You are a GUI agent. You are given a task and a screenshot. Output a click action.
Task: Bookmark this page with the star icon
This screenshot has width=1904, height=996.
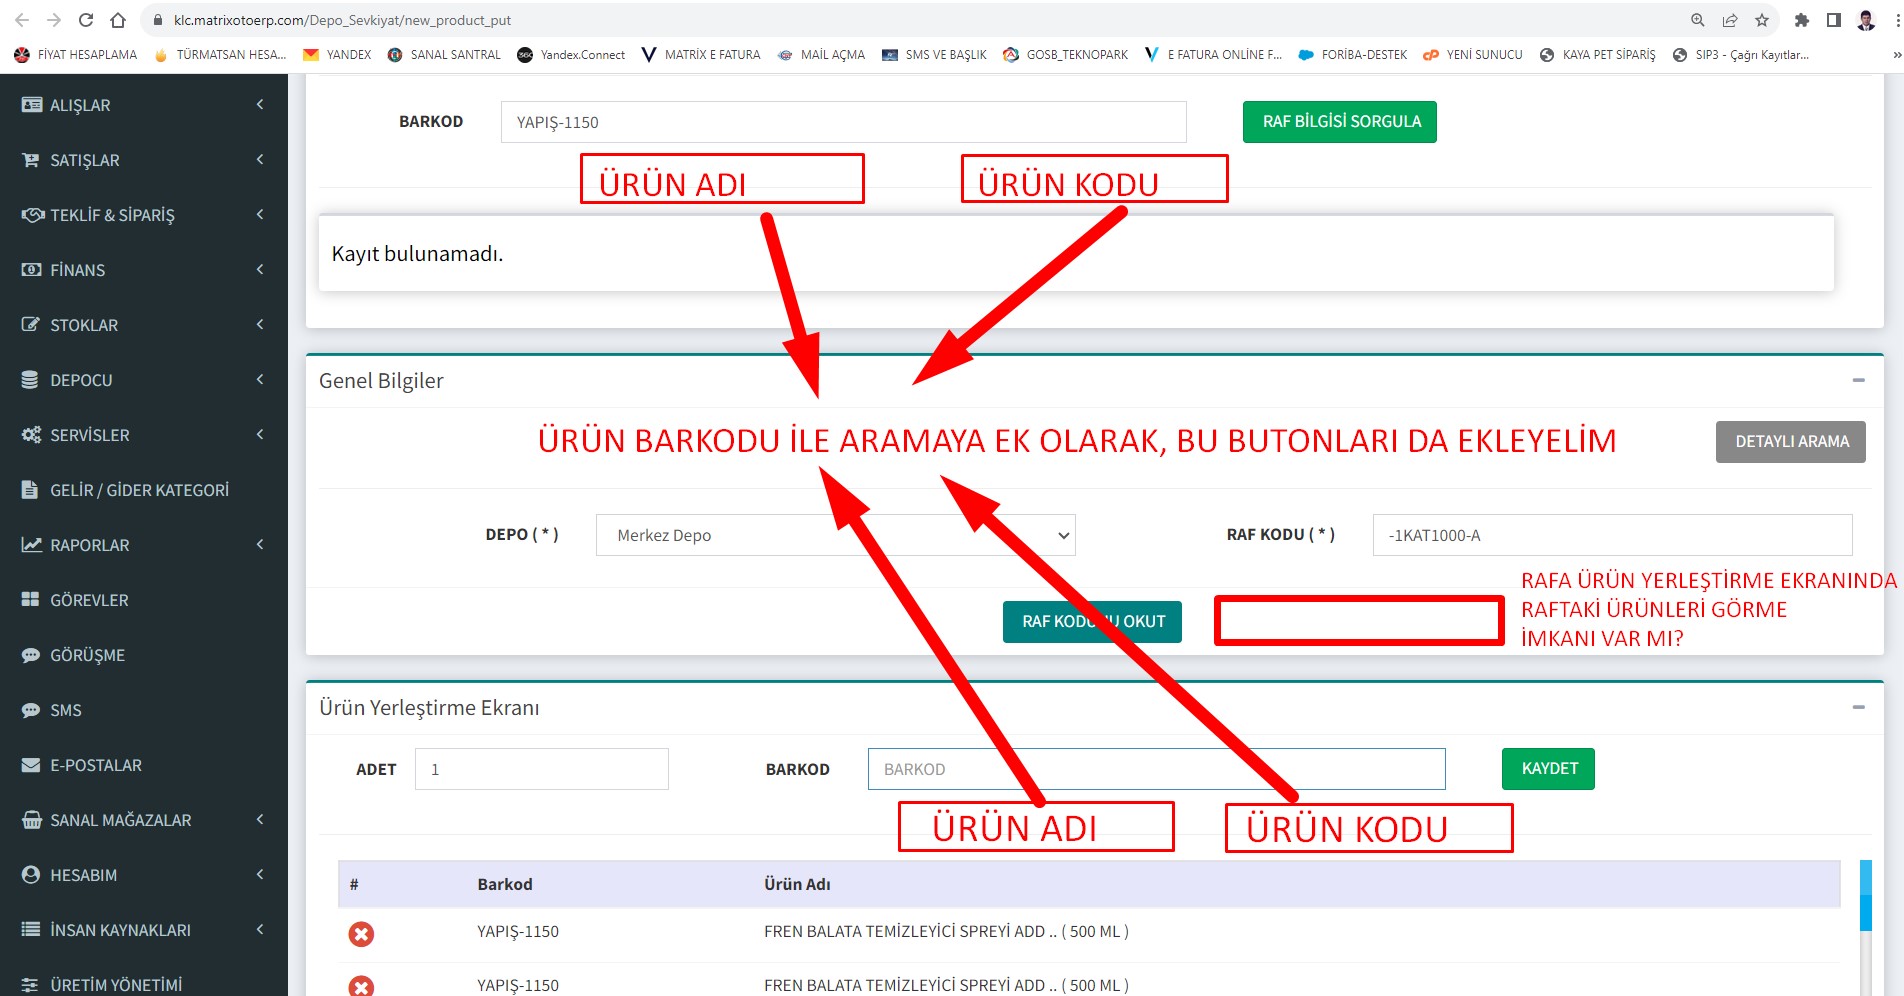click(x=1762, y=20)
